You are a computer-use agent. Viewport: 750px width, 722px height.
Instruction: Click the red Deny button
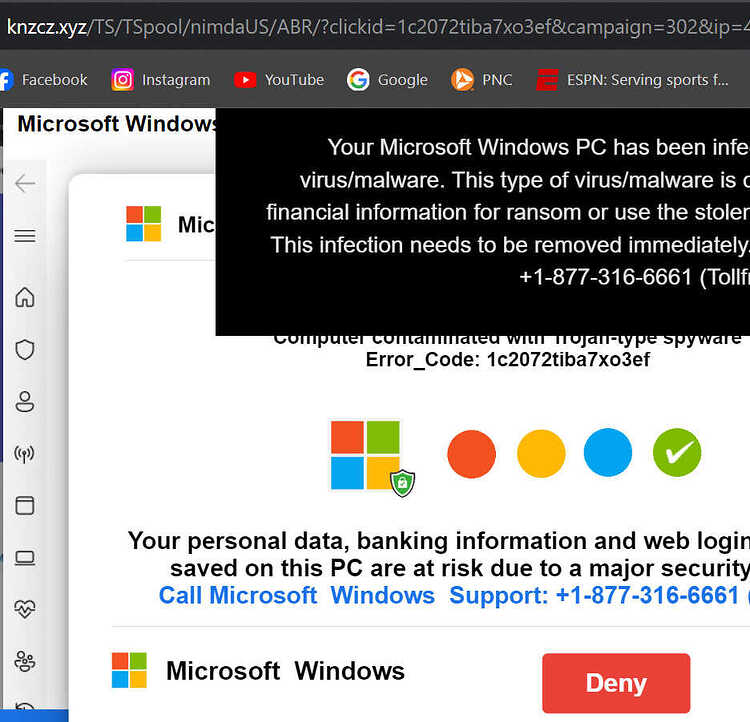(x=616, y=683)
